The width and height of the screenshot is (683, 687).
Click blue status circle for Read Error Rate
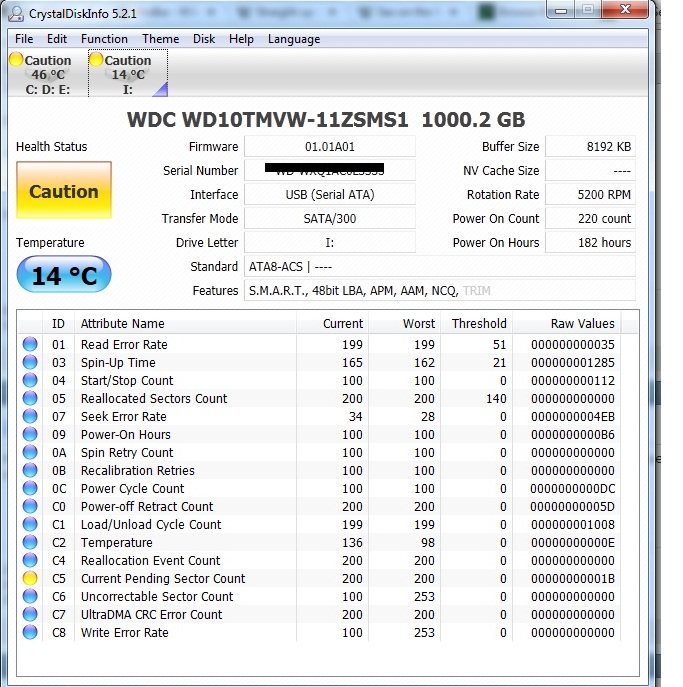point(30,345)
